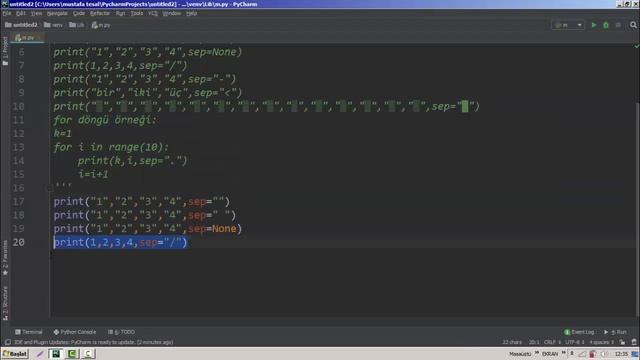Screen dimensions: 640x360
Task: Toggle the read-only lock icon in status bar
Action: [622, 342]
